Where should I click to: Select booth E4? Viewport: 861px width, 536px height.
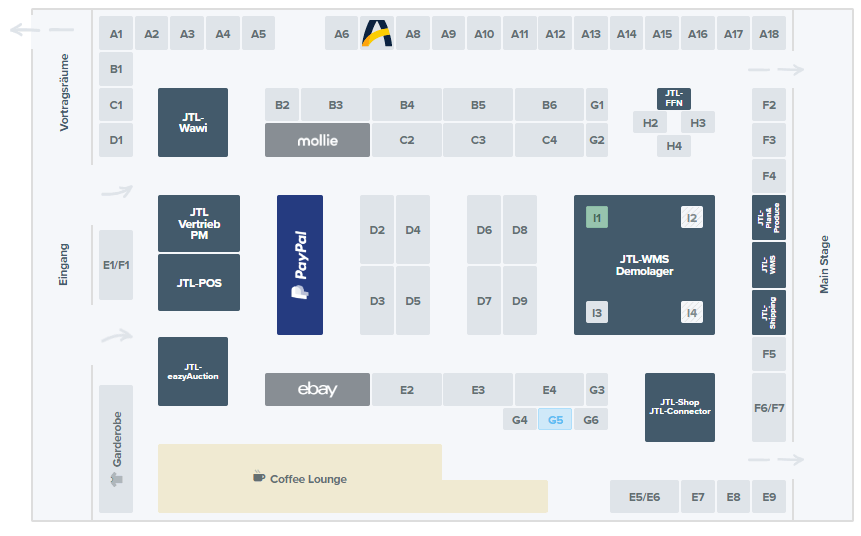(x=549, y=389)
